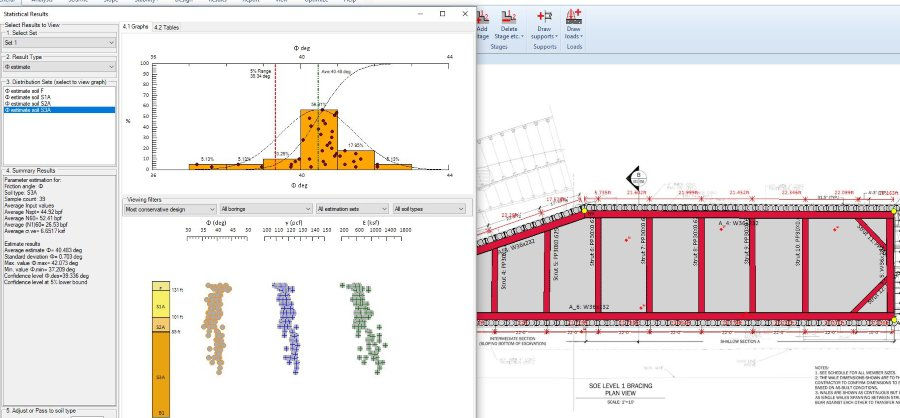Viewport: 900px width, 418px height.
Task: Open the All soil types filter dropdown
Action: click(x=429, y=210)
